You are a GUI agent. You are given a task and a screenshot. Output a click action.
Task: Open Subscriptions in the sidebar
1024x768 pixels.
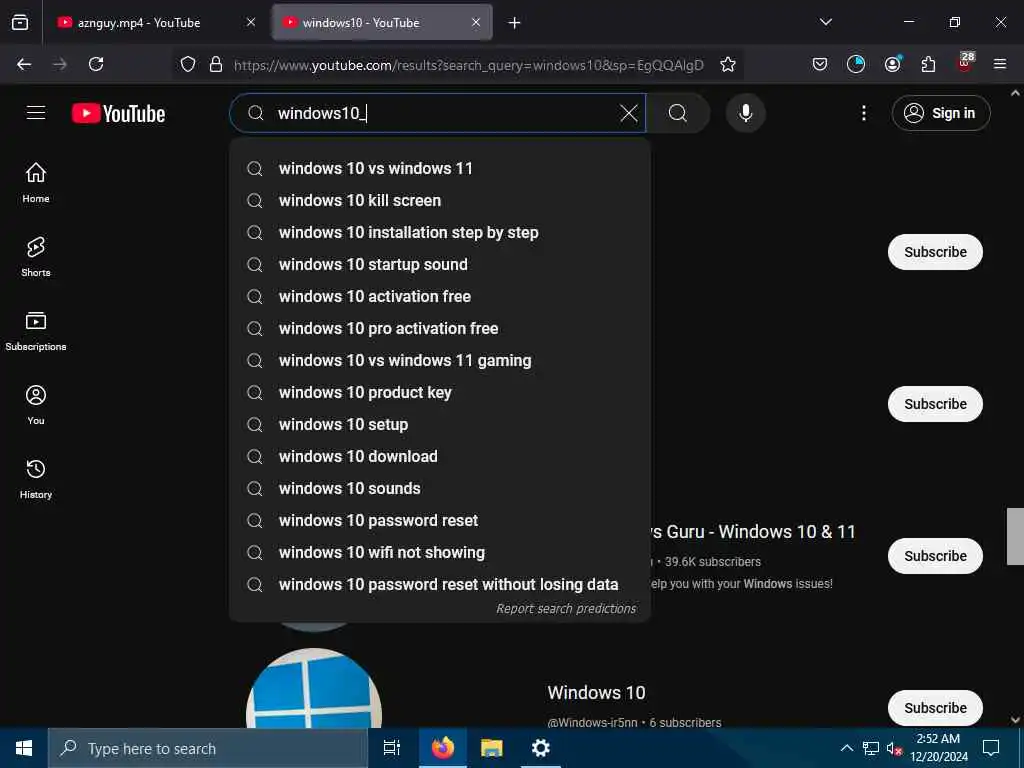tap(36, 331)
